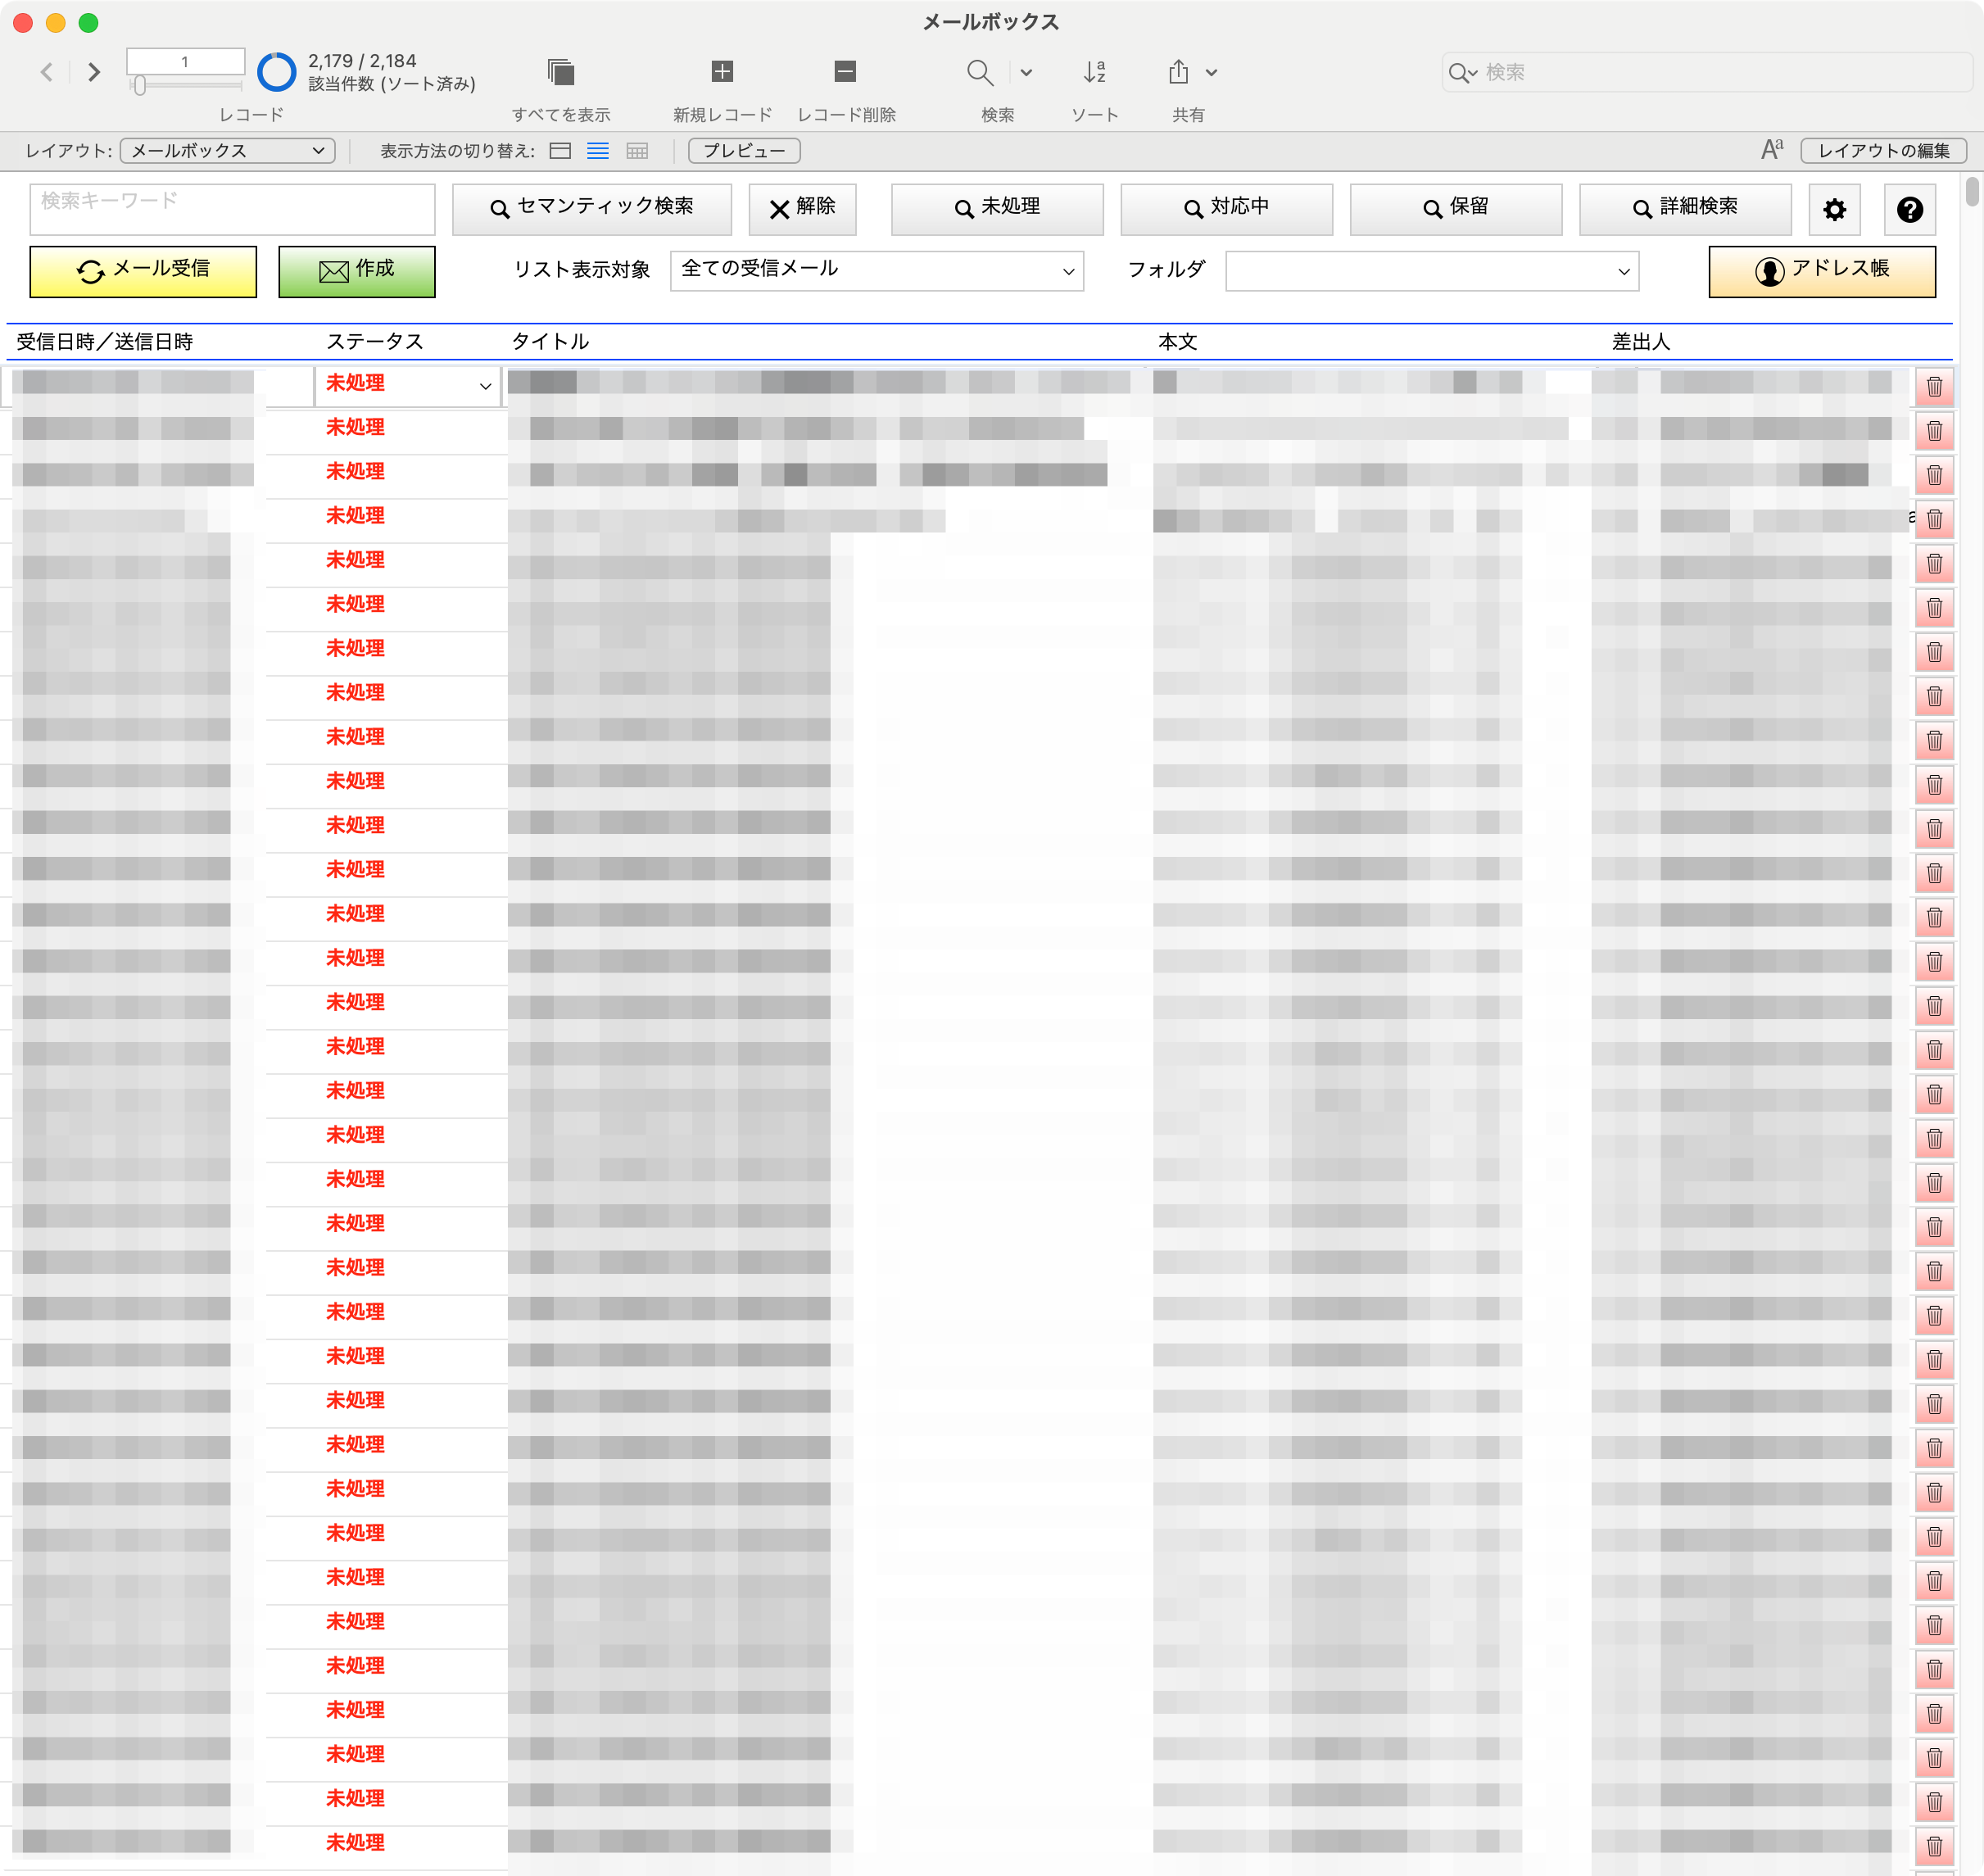1984x1876 pixels.
Task: Go to the next record arrow
Action: point(94,72)
